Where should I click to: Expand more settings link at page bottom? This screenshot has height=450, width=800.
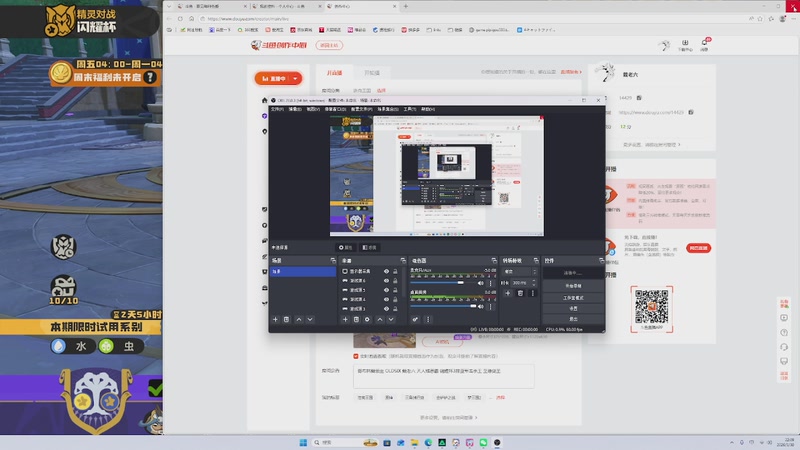(x=448, y=417)
